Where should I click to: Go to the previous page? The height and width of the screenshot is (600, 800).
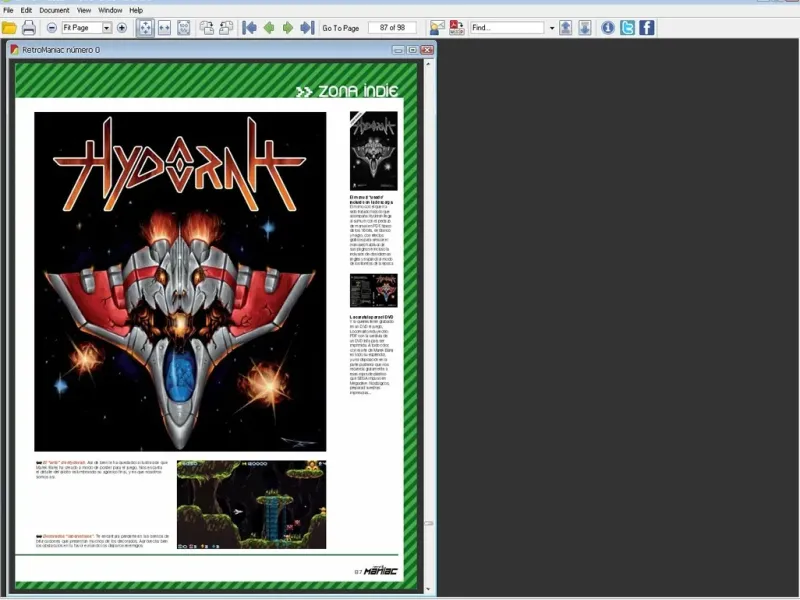(x=269, y=28)
